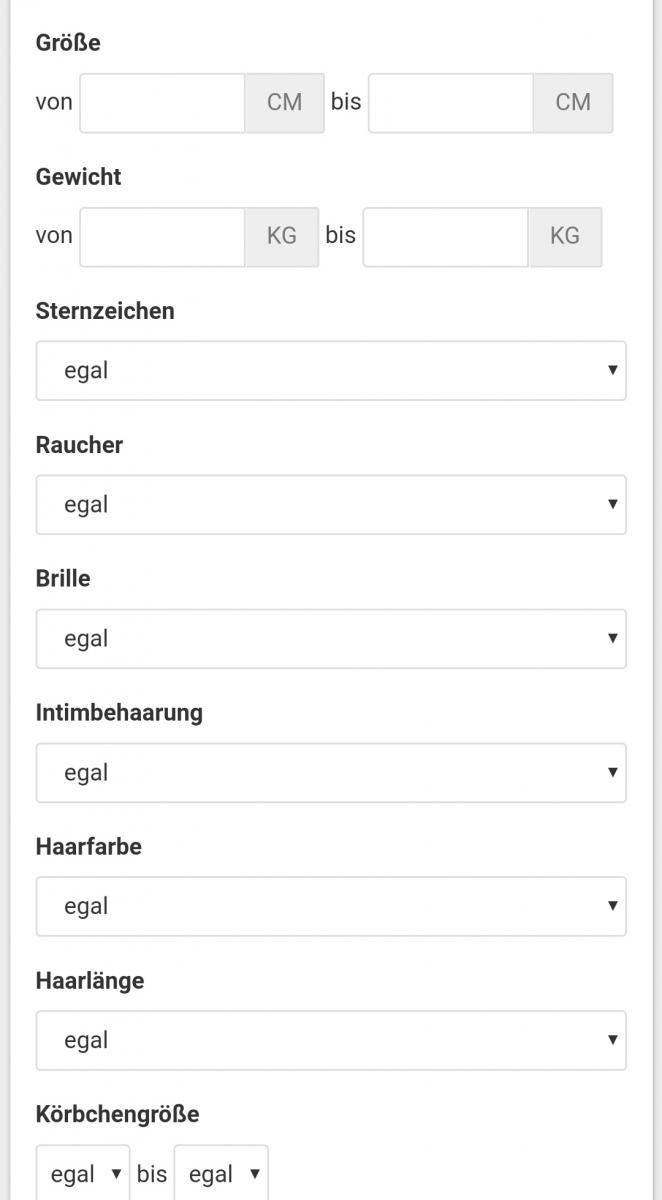662x1200 pixels.
Task: Open the Haarlänge dropdown
Action: pyautogui.click(x=330, y=1041)
